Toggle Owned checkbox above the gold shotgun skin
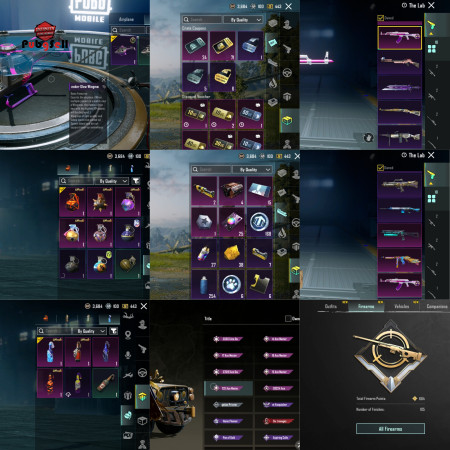450x450 pixels. click(380, 168)
